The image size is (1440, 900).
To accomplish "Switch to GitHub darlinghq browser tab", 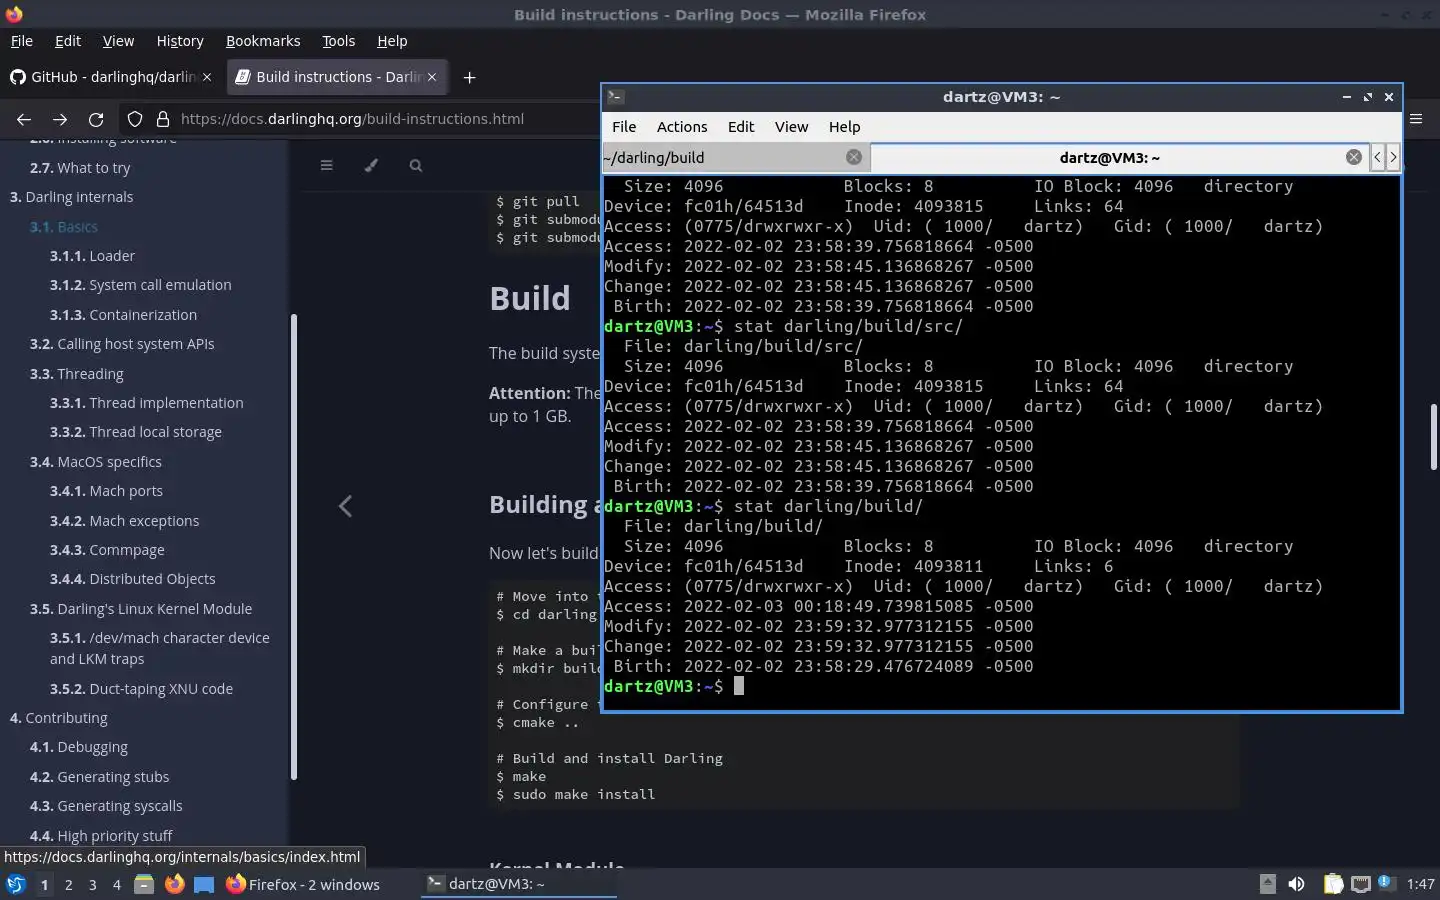I will pos(112,77).
